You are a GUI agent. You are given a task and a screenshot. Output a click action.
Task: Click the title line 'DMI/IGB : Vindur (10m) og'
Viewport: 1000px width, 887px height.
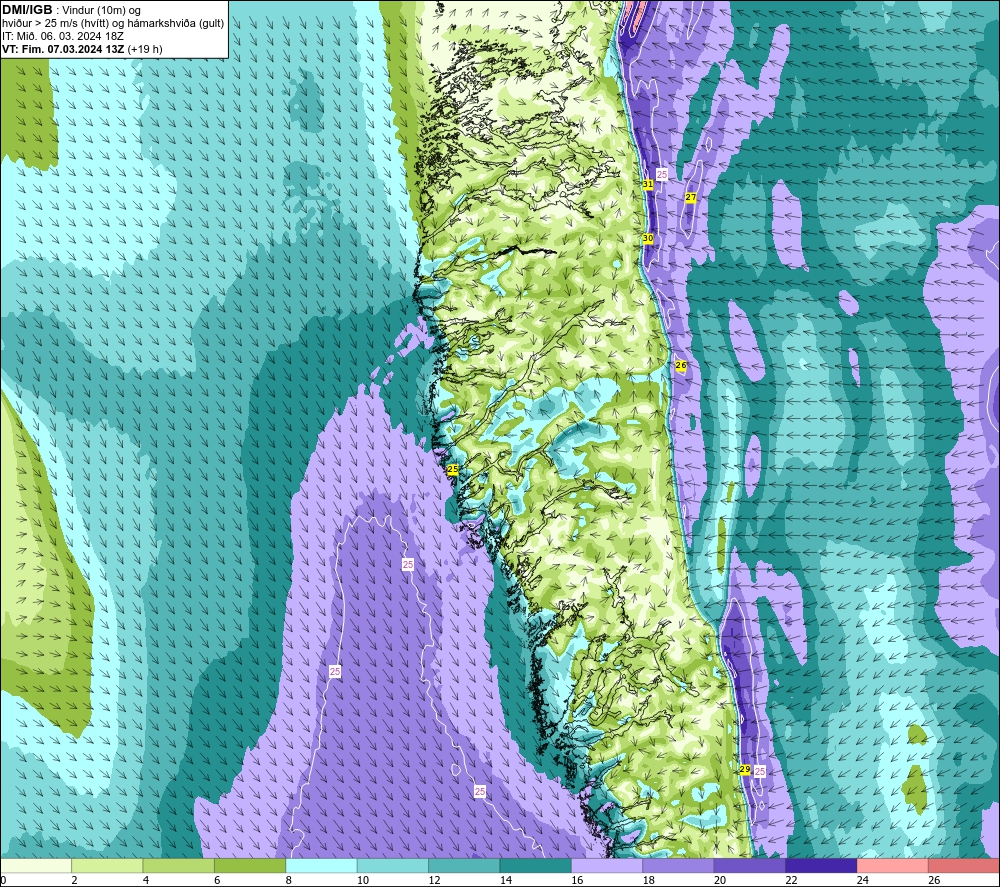click(71, 10)
